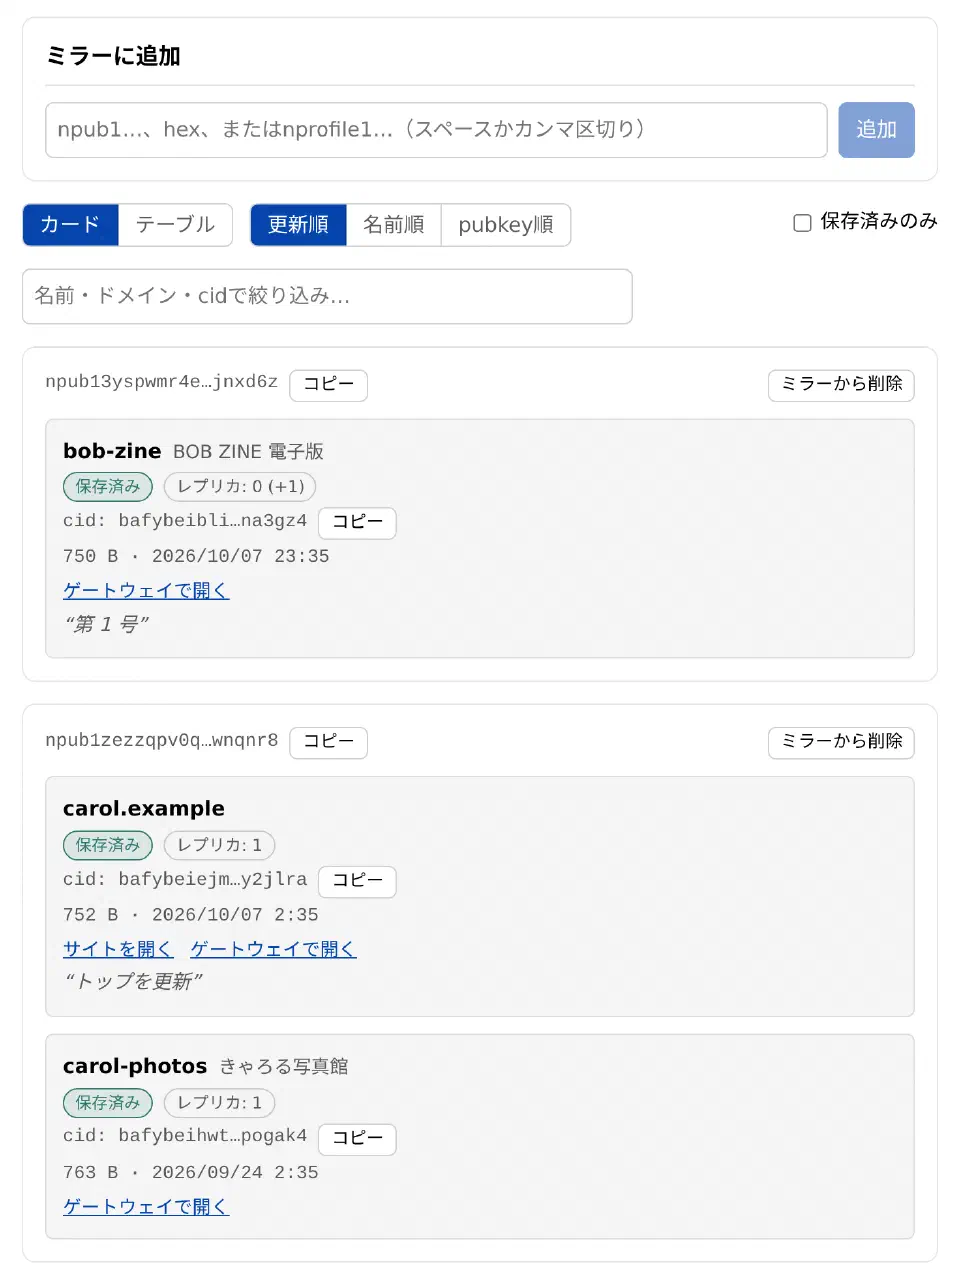Screen dimensions: 960x1279
Task: Click the ミラーに追加 heading
Action: pyautogui.click(x=113, y=56)
